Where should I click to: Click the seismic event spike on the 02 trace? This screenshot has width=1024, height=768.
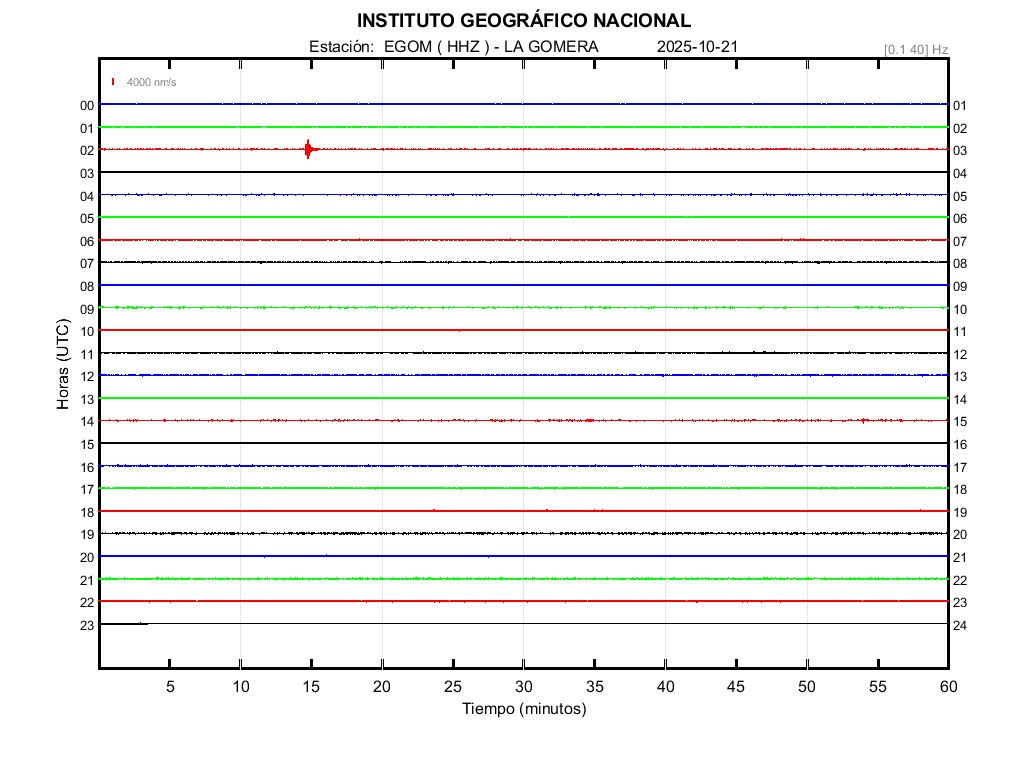[x=308, y=150]
